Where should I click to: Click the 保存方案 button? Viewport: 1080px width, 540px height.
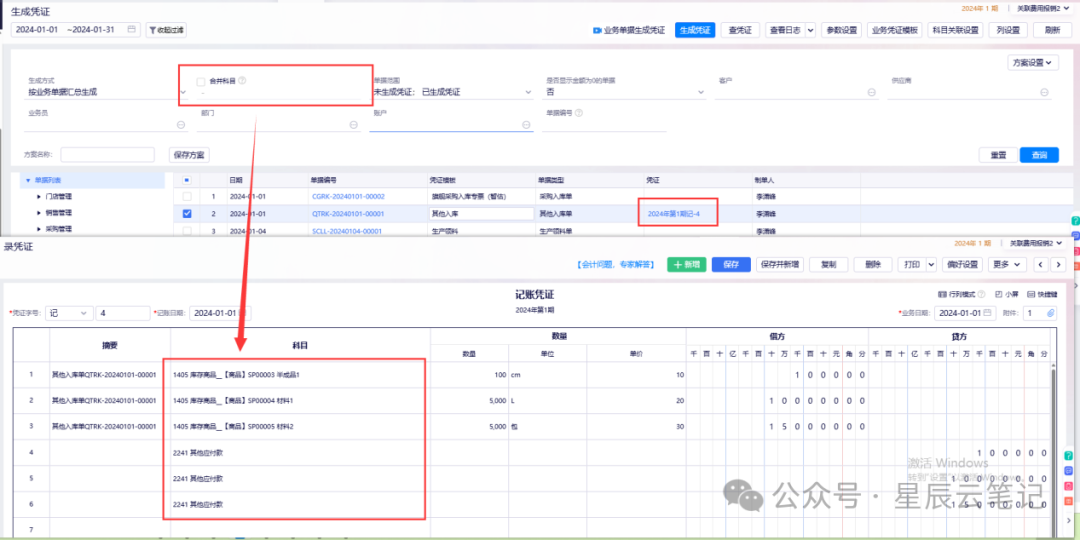click(189, 154)
